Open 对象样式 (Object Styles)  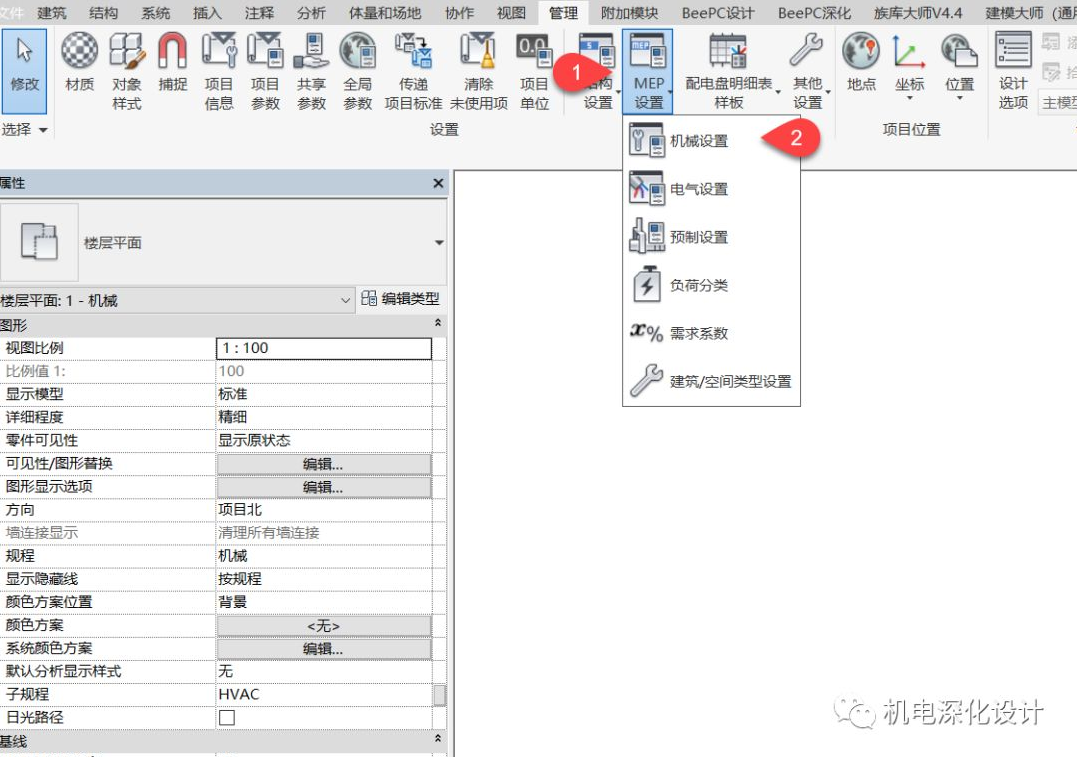[x=127, y=71]
